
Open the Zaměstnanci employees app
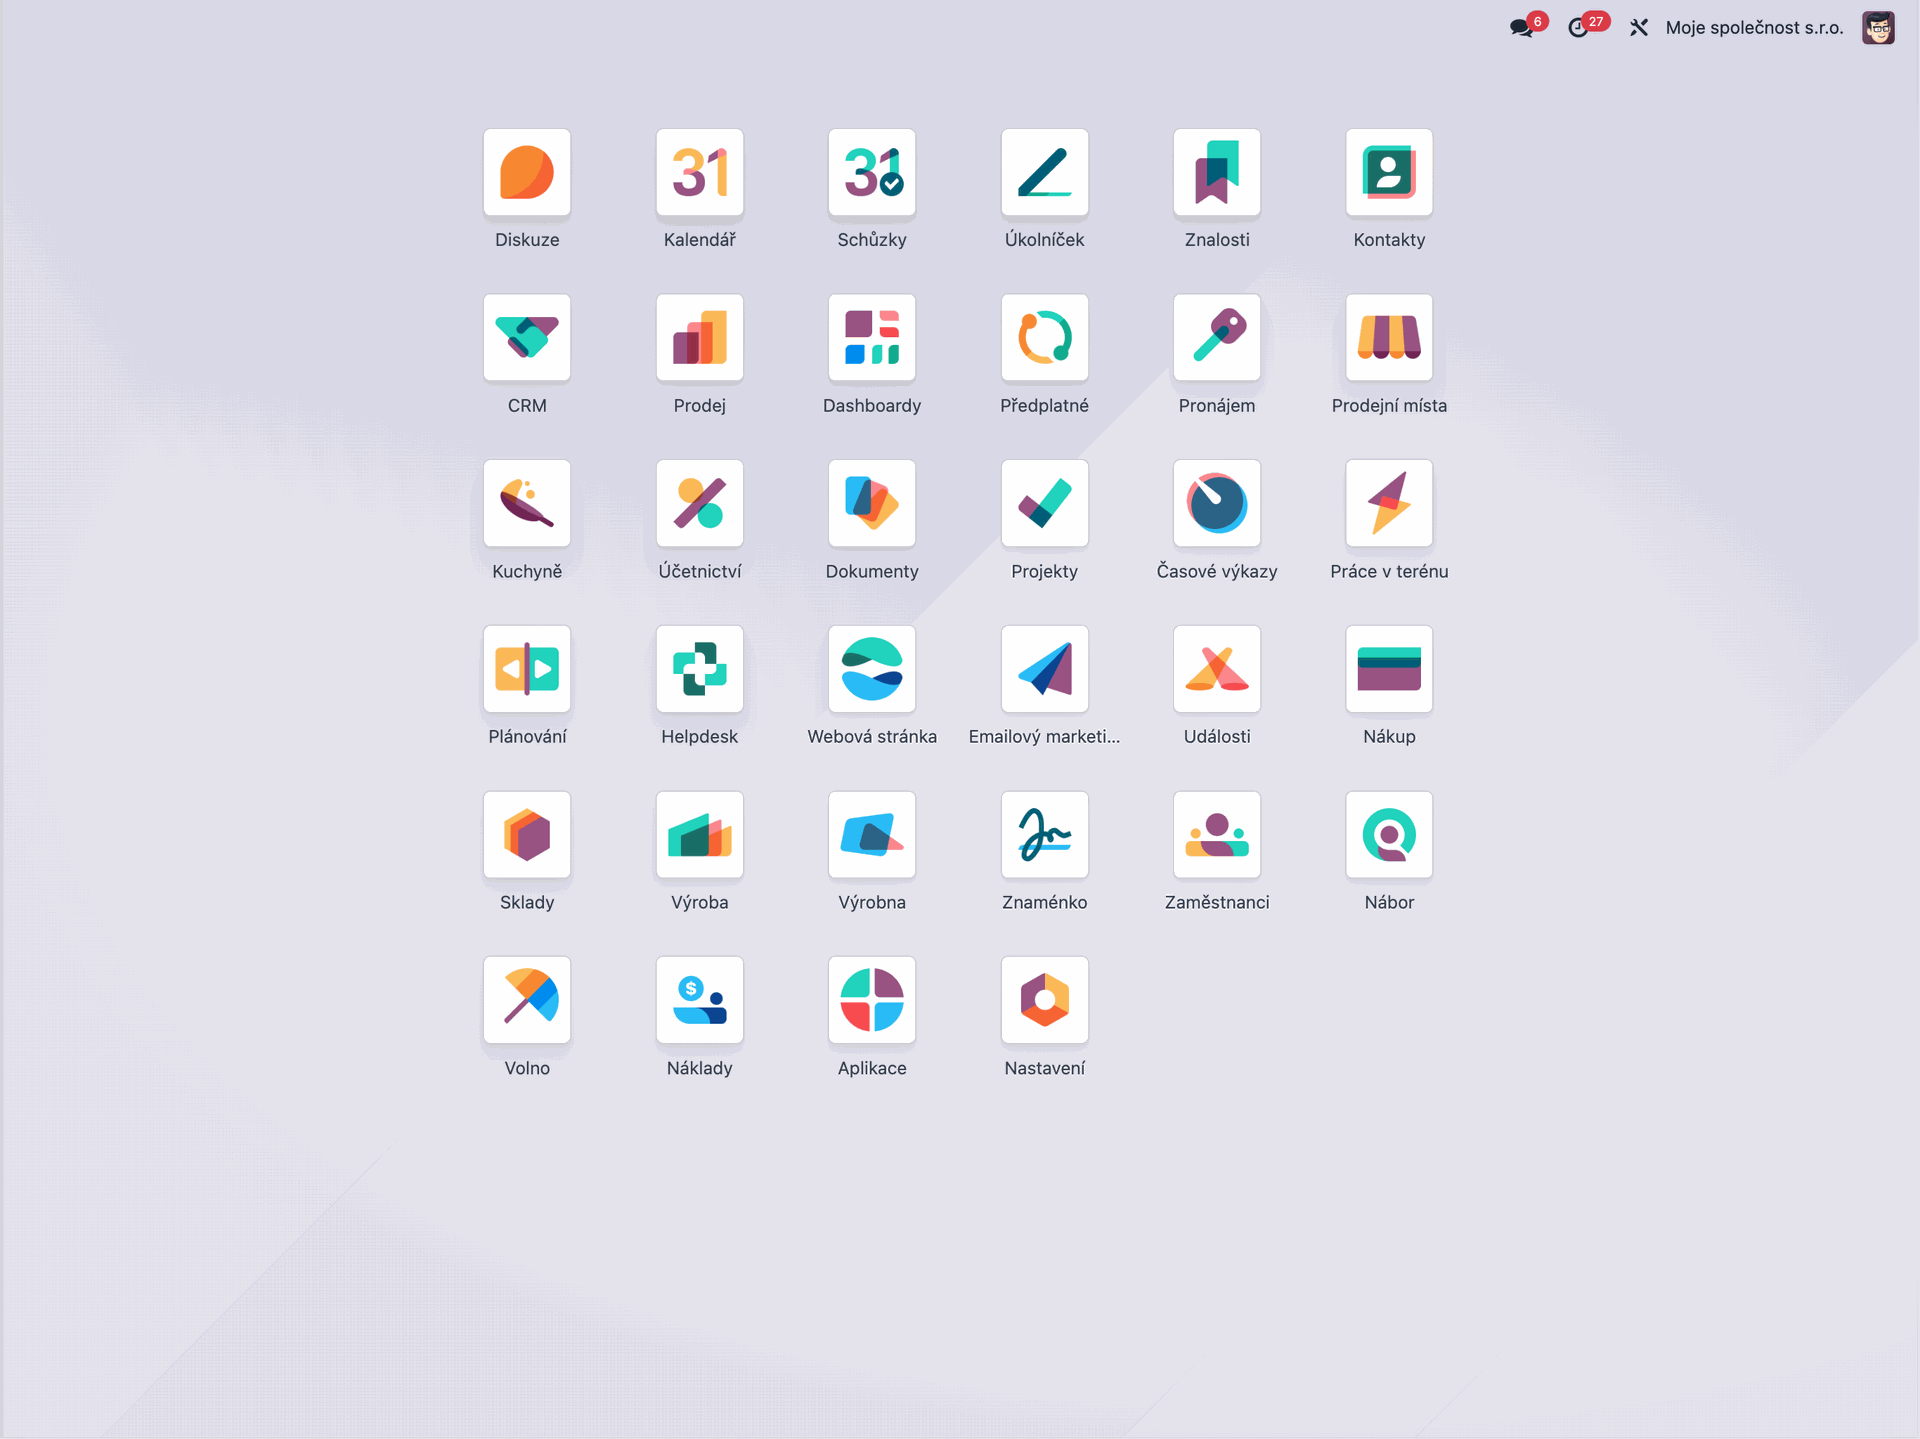[x=1216, y=835]
